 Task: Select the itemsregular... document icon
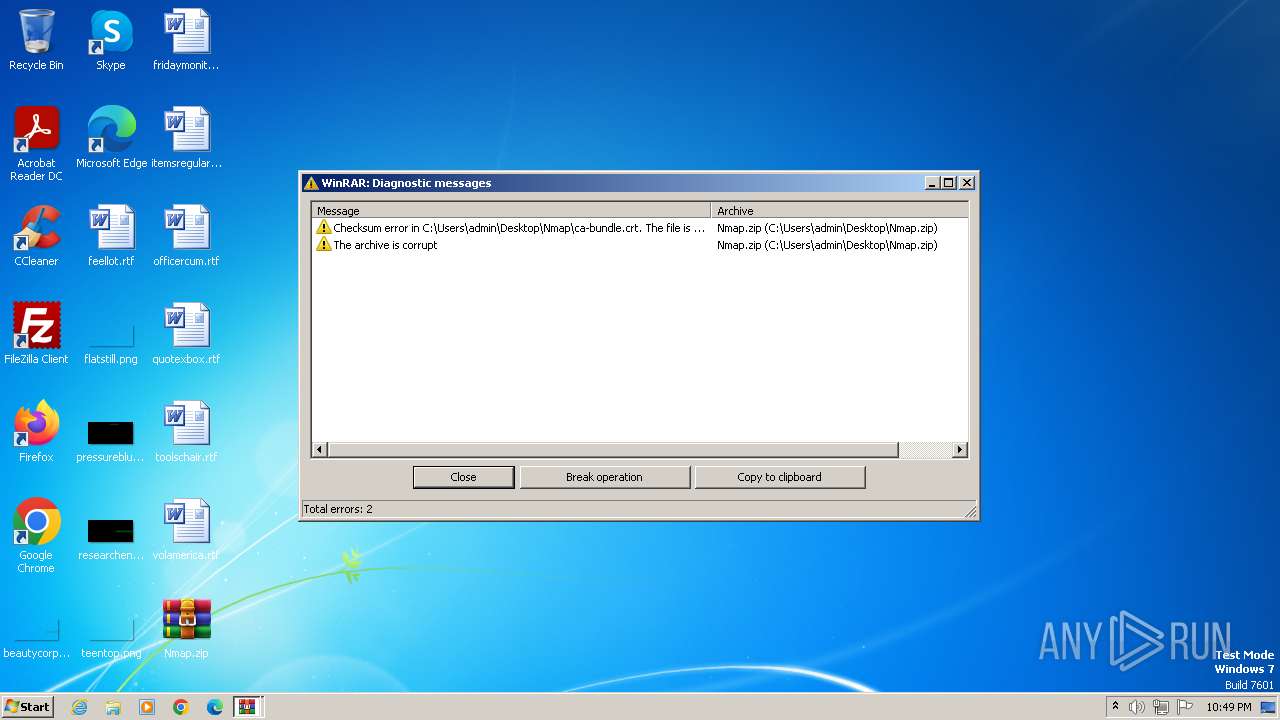[186, 138]
